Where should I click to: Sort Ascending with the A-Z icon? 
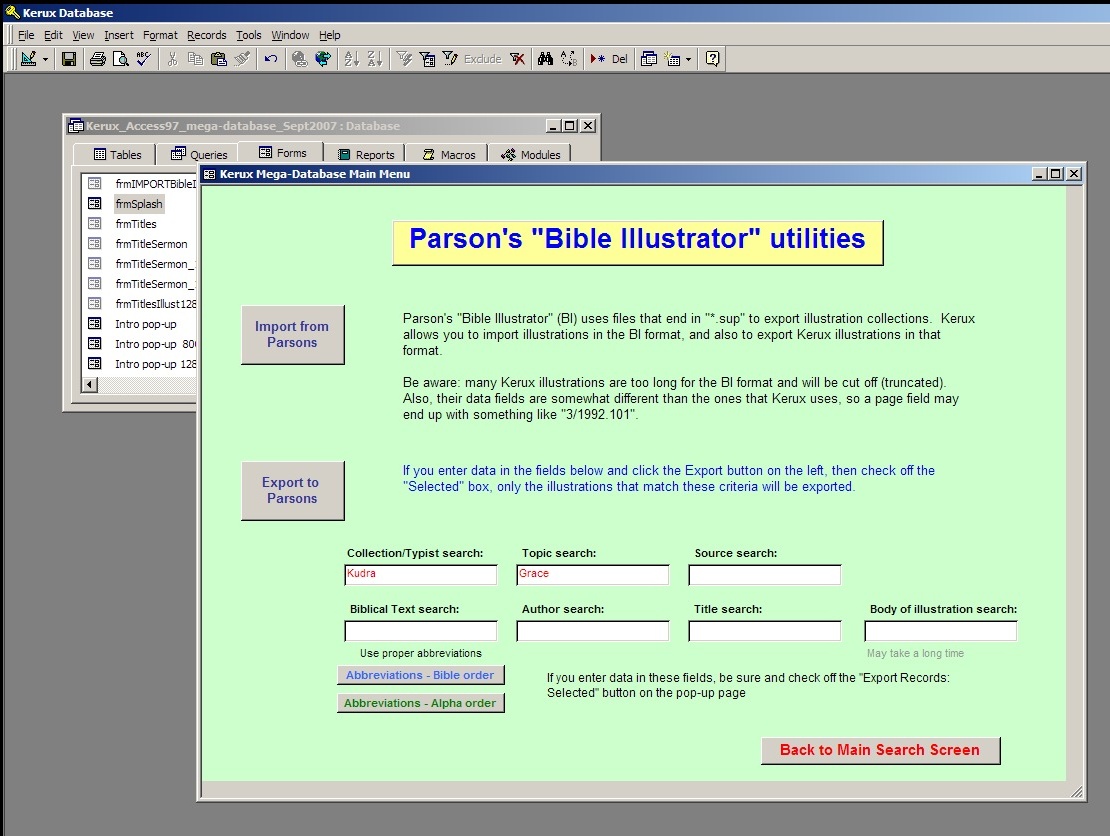pos(352,59)
